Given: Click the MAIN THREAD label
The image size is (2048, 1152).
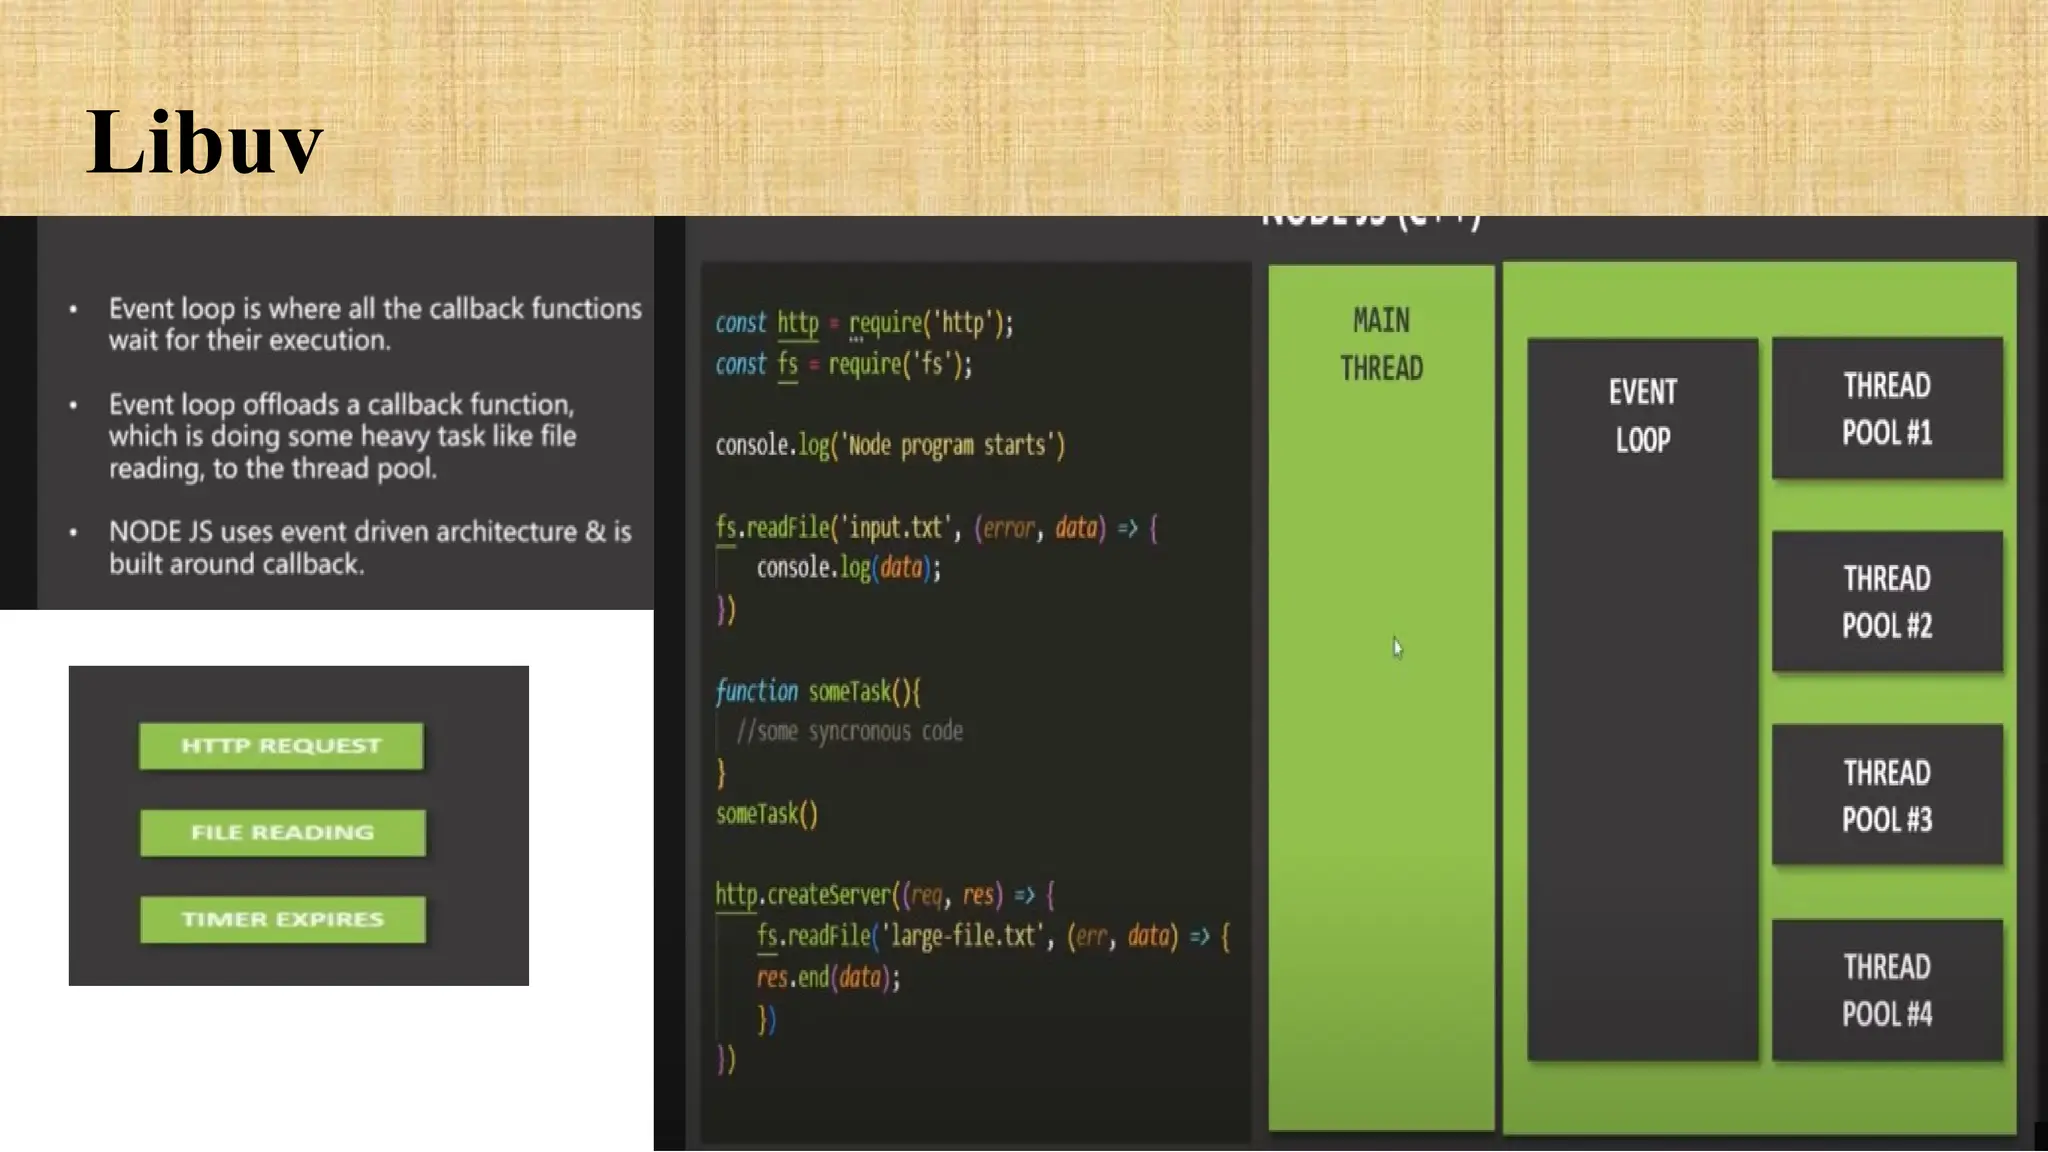Looking at the screenshot, I should click(x=1381, y=344).
